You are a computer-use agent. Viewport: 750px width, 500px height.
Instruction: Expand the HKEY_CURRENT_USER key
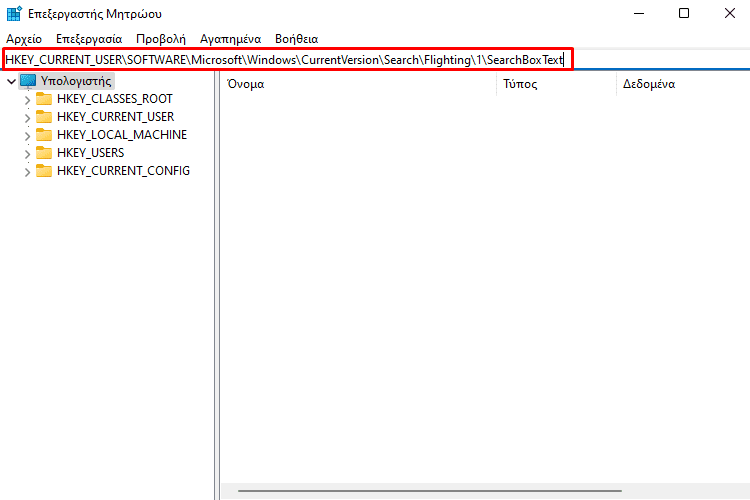(x=27, y=118)
